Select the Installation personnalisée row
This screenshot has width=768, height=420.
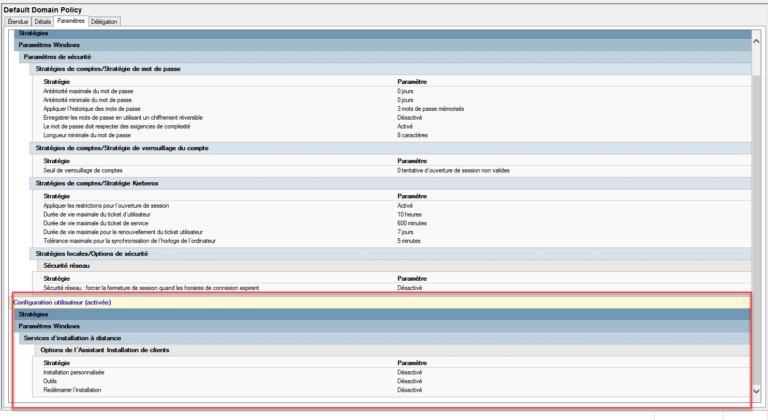(392, 372)
